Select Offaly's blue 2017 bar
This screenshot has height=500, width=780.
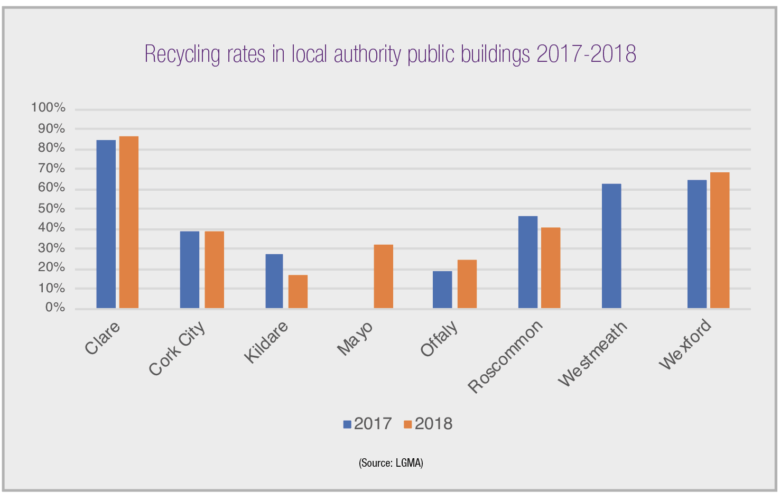click(x=444, y=289)
